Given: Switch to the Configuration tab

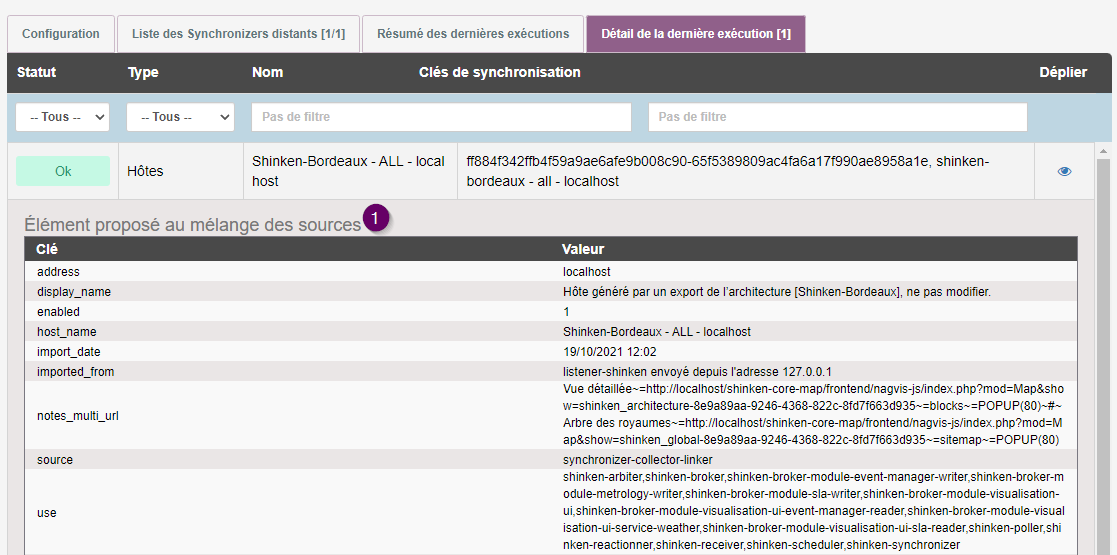Looking at the screenshot, I should click(x=61, y=34).
